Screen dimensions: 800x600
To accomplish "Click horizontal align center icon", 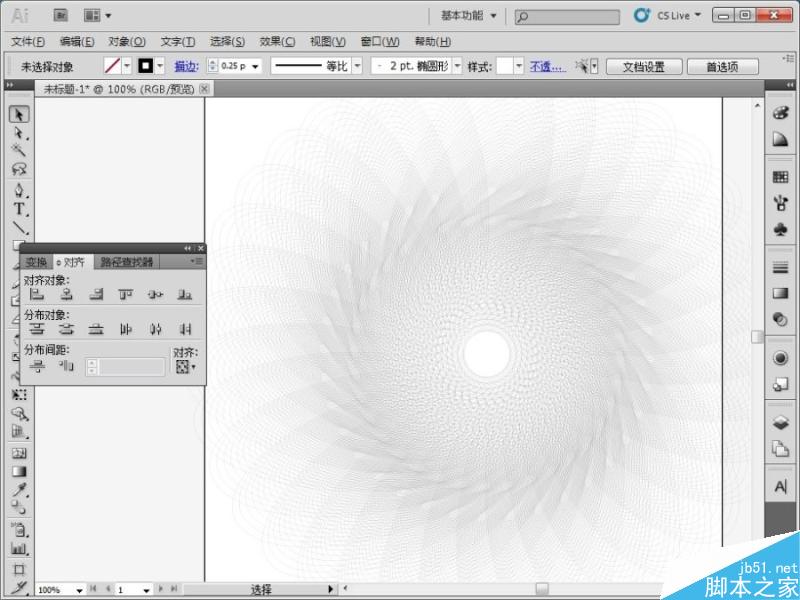I will click(x=66, y=294).
